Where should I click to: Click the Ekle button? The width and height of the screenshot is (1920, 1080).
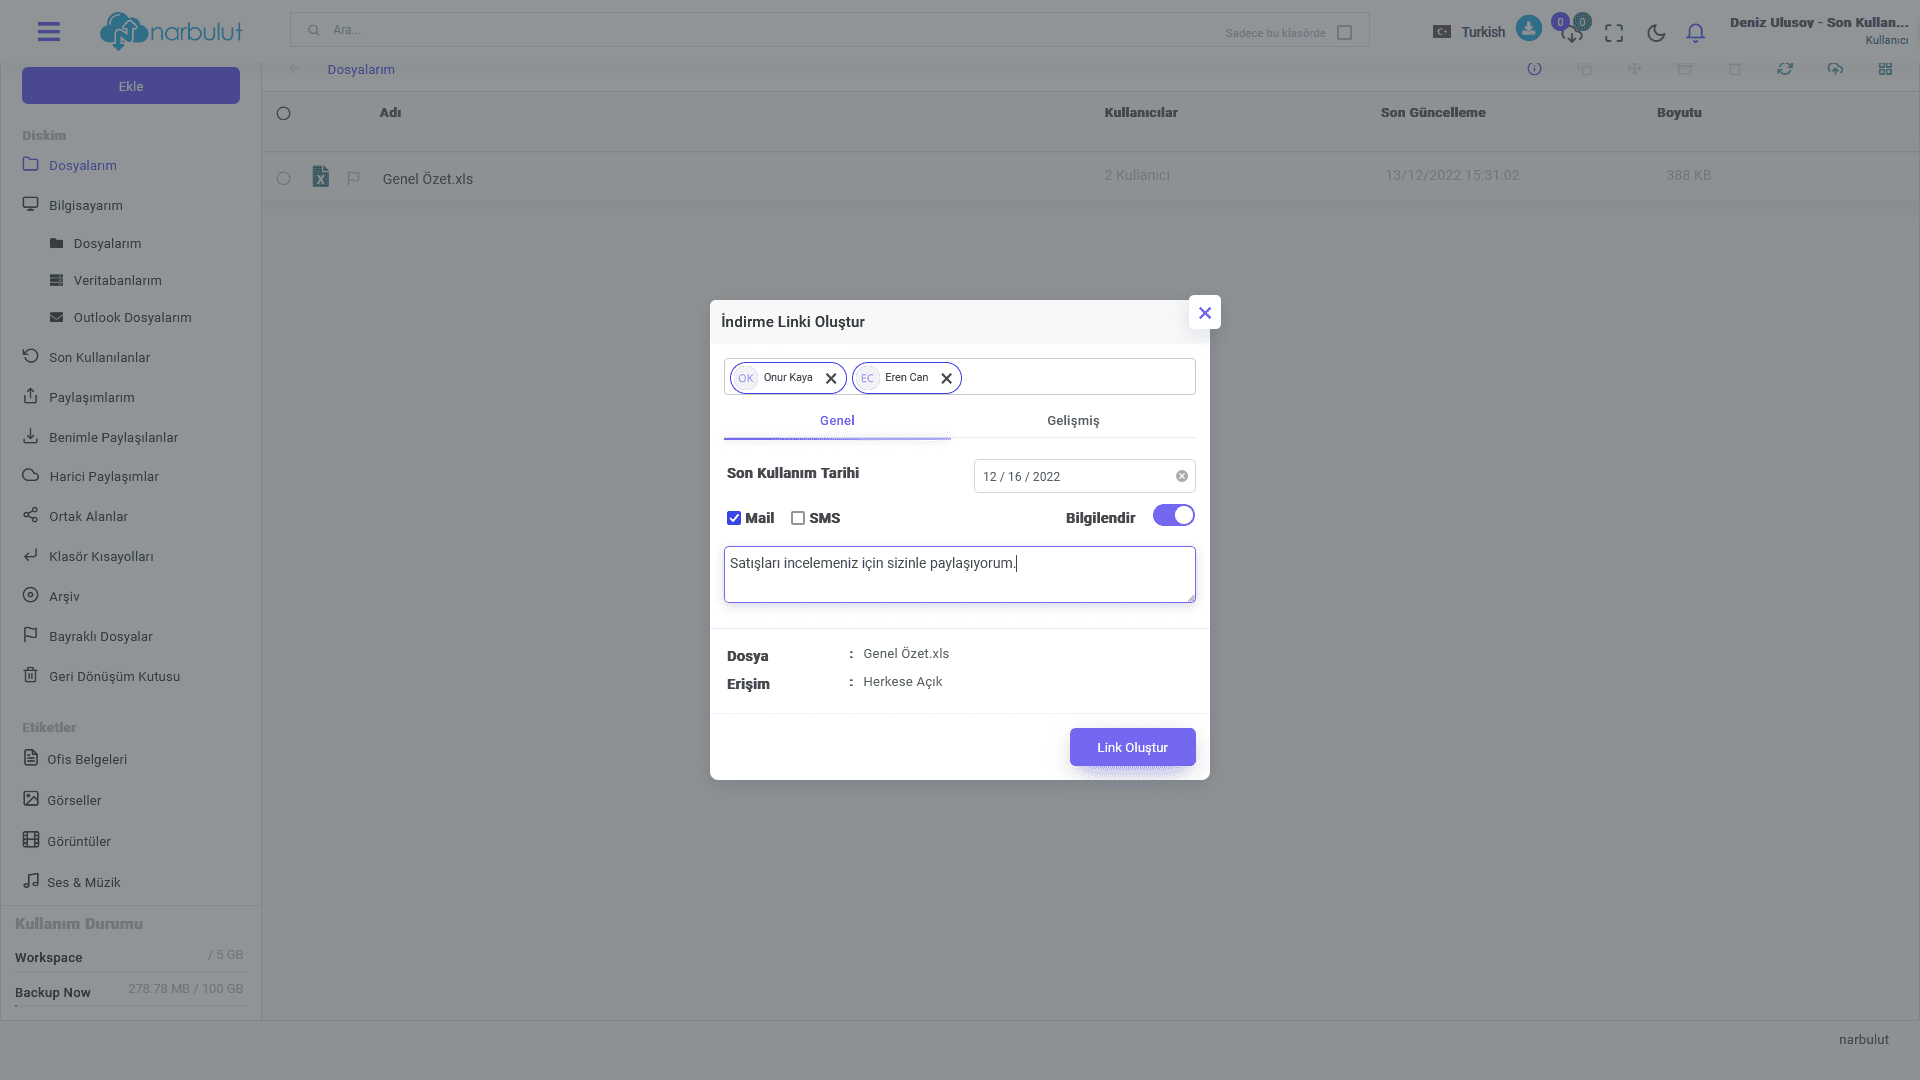131,86
